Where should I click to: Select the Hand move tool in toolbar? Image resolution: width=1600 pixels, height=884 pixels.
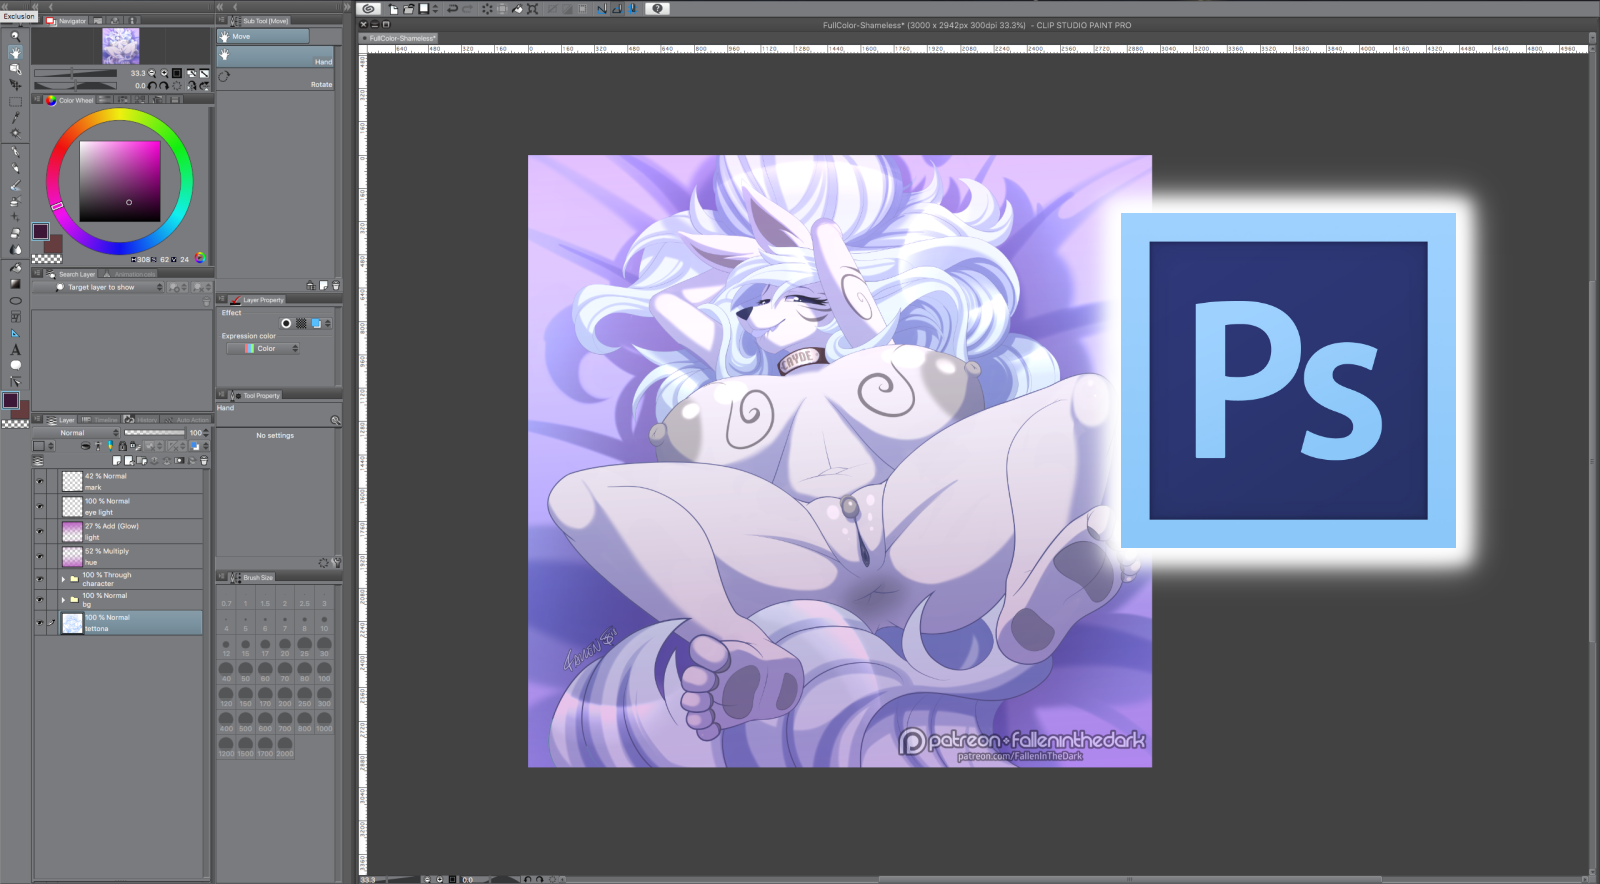pyautogui.click(x=15, y=53)
